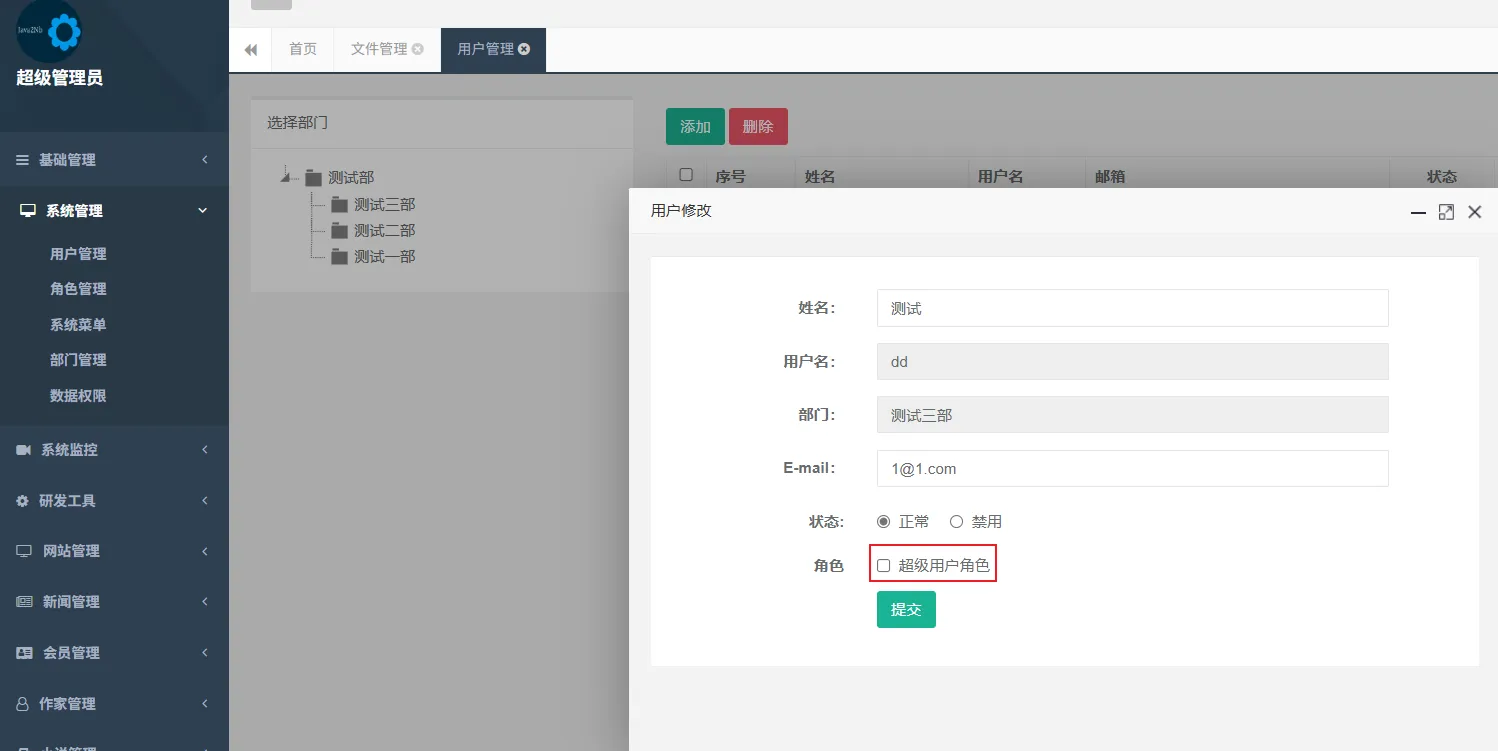This screenshot has height=751, width=1498.
Task: Minimize the 用户修改 dialog
Action: [x=1418, y=212]
